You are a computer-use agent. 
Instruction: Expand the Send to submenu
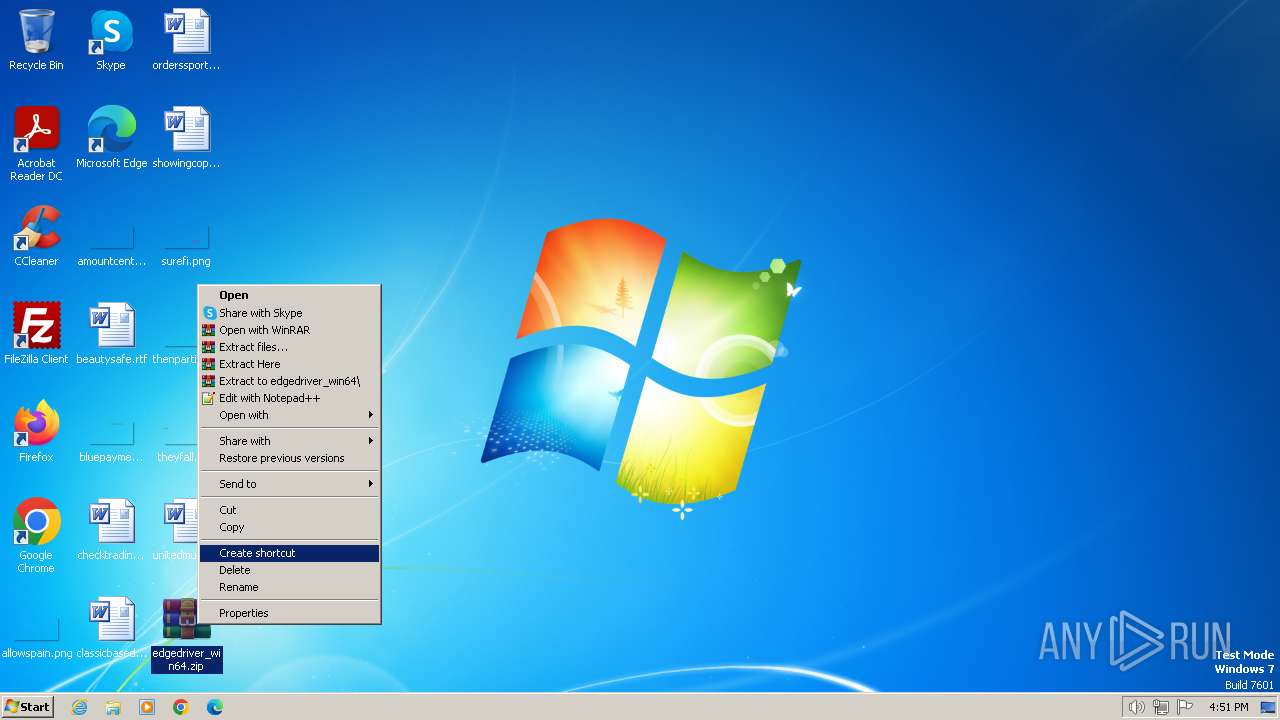click(289, 484)
